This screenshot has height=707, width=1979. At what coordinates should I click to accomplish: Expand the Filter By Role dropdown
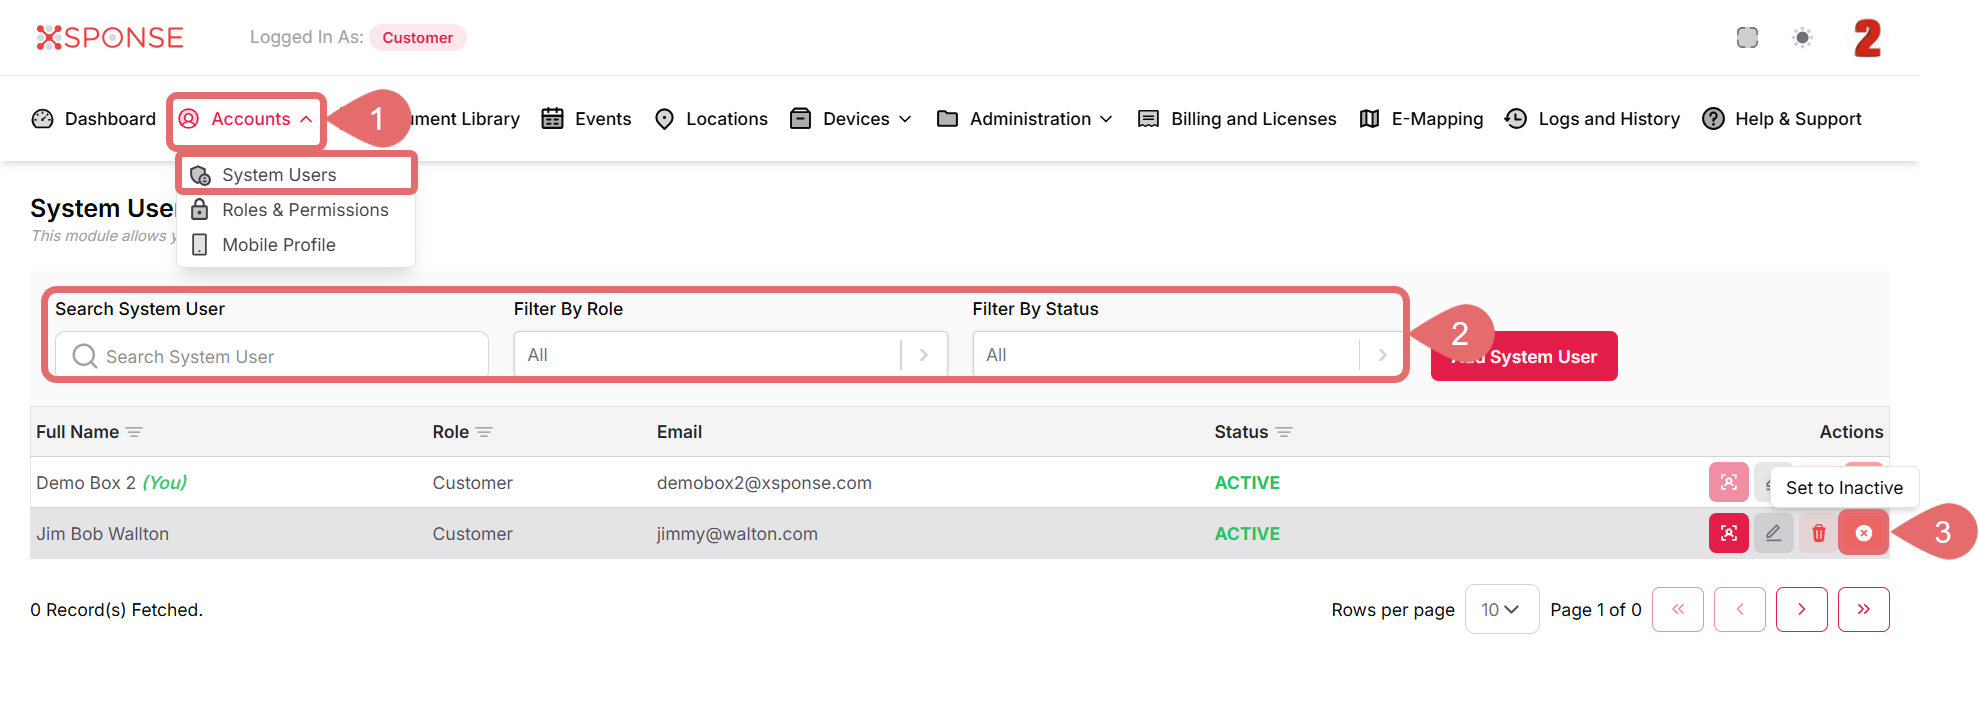pos(923,355)
